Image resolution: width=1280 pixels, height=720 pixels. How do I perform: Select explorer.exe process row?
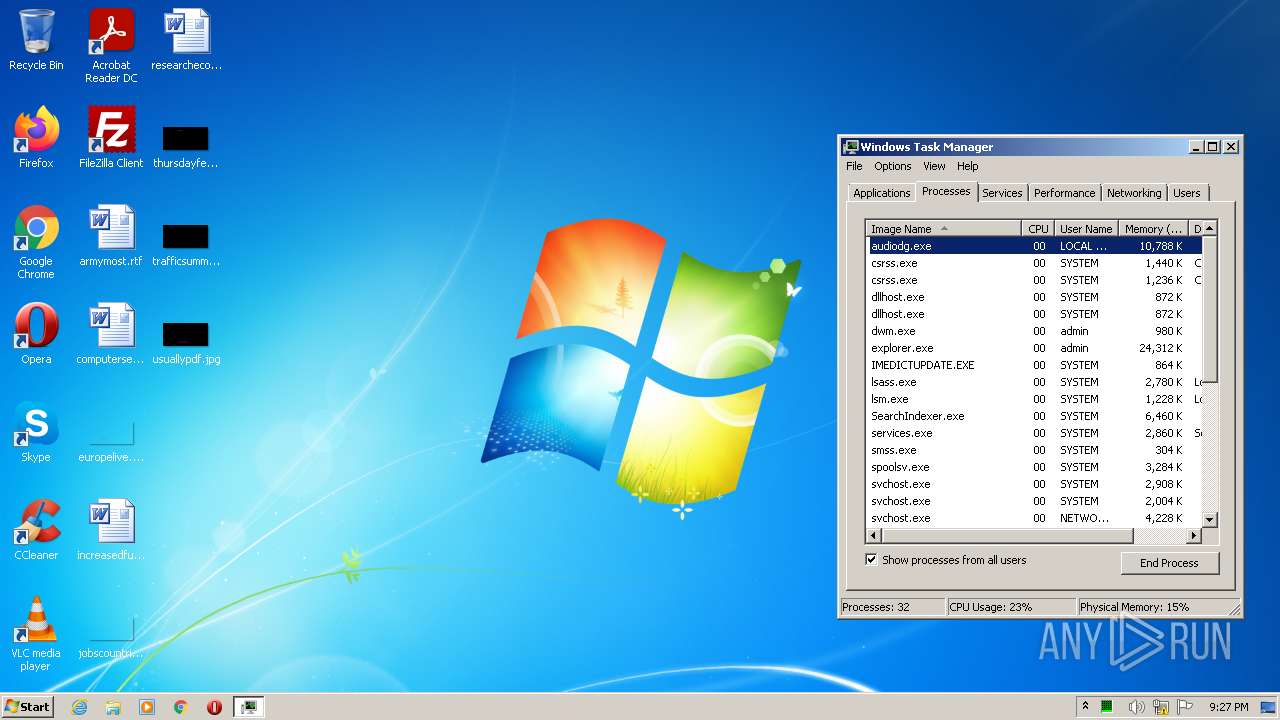coord(1034,348)
